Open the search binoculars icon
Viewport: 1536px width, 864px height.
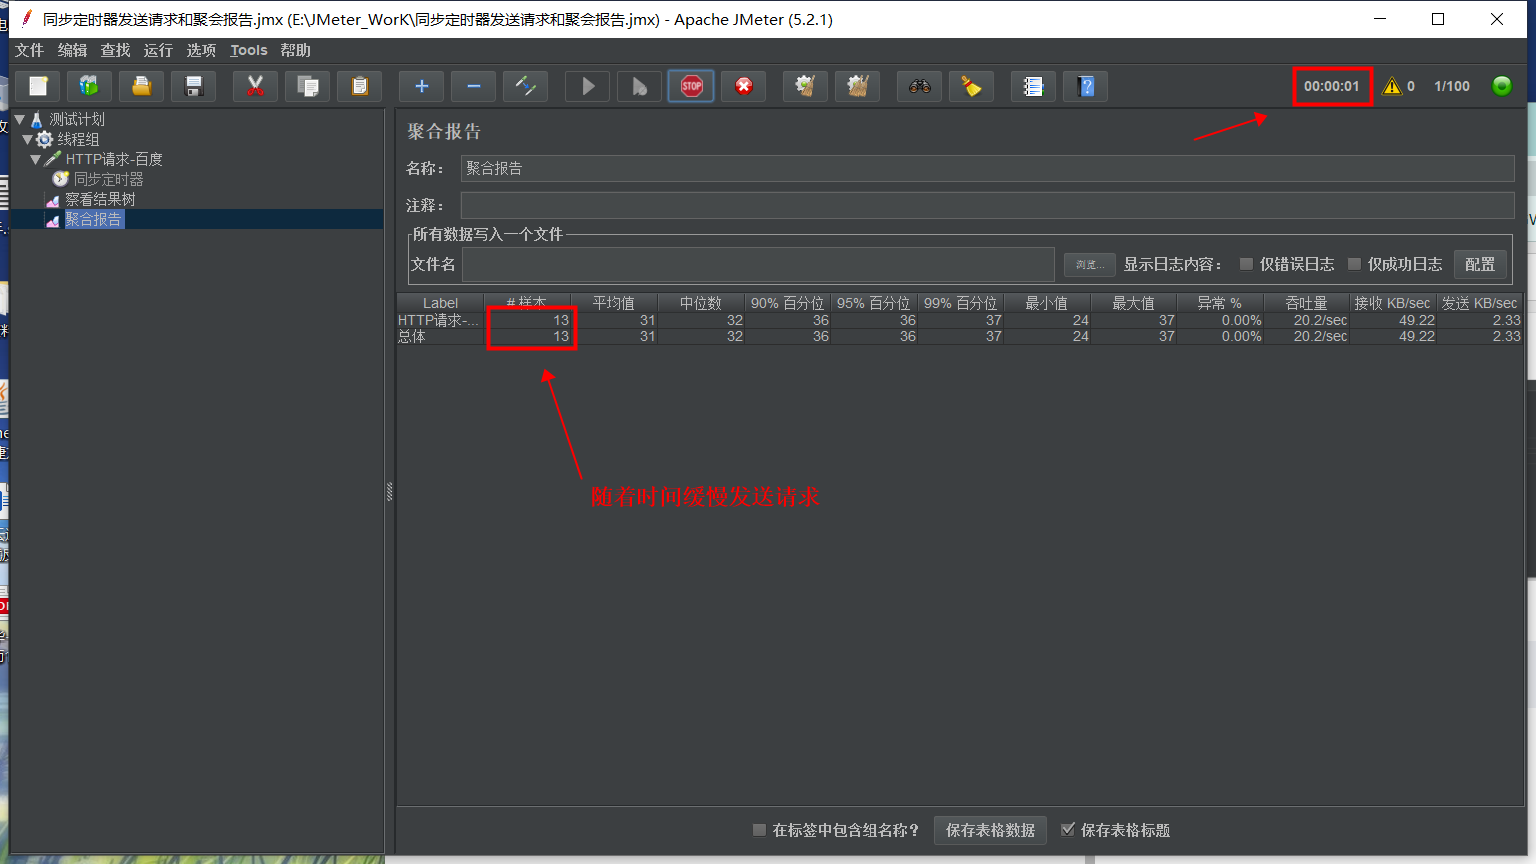click(x=919, y=86)
